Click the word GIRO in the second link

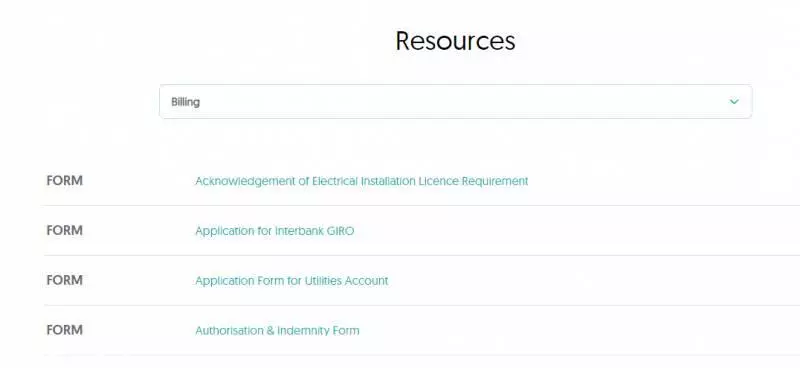pyautogui.click(x=340, y=231)
